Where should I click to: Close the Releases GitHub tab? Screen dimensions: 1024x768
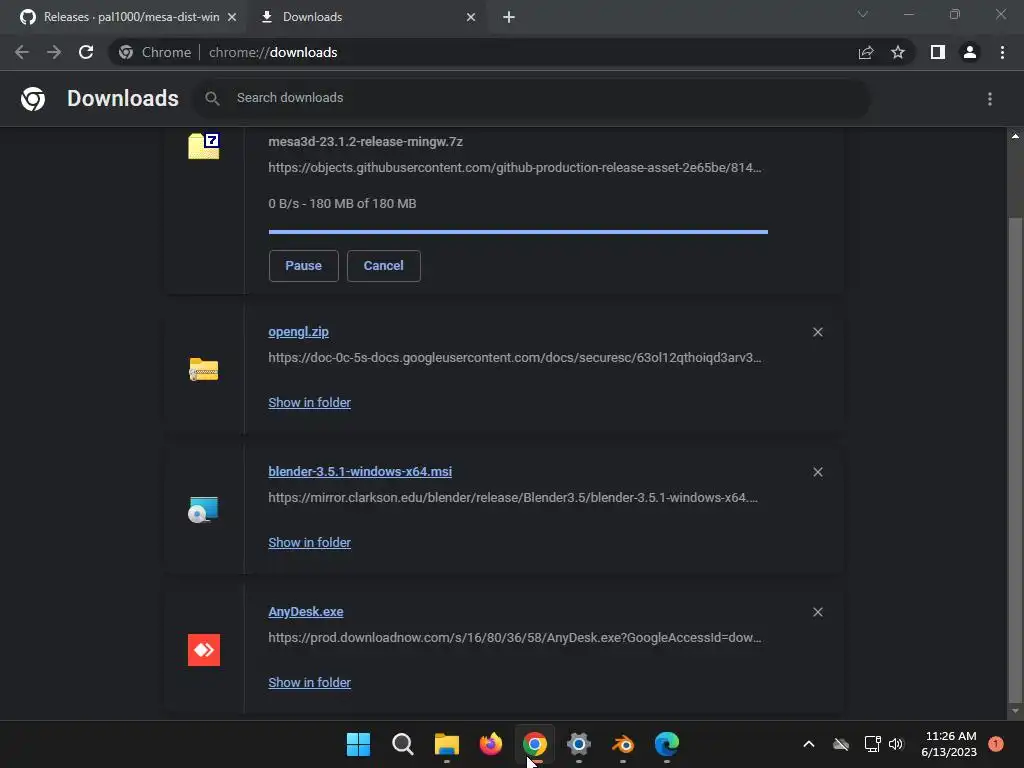coord(232,17)
